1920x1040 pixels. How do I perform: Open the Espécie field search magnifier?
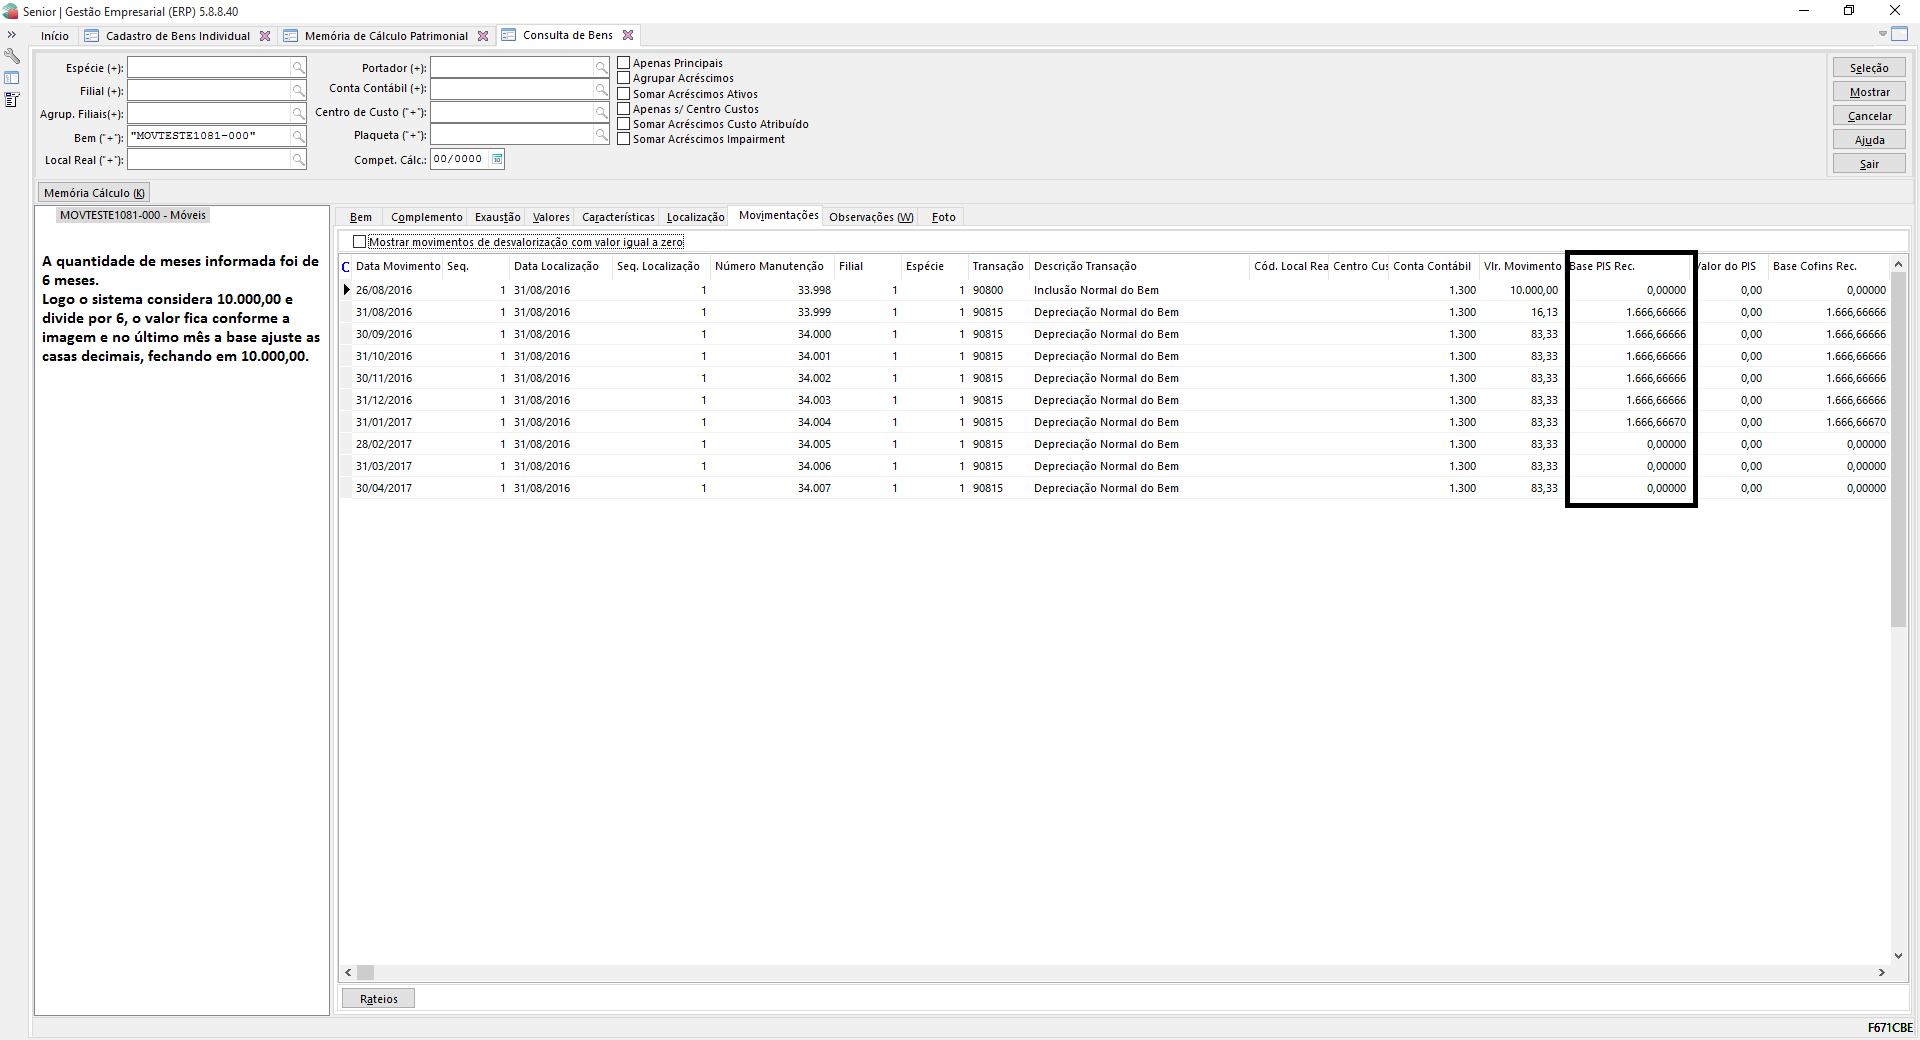pos(298,68)
